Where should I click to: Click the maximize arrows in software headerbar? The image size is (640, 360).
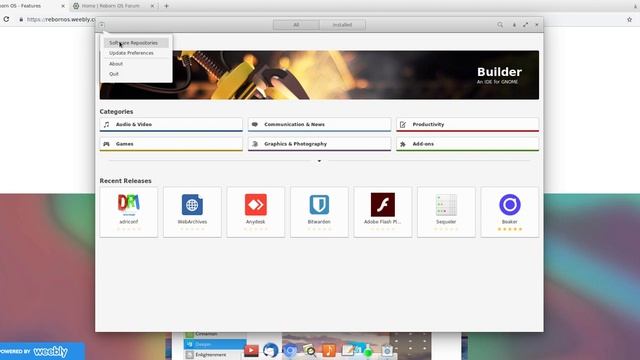[x=525, y=25]
